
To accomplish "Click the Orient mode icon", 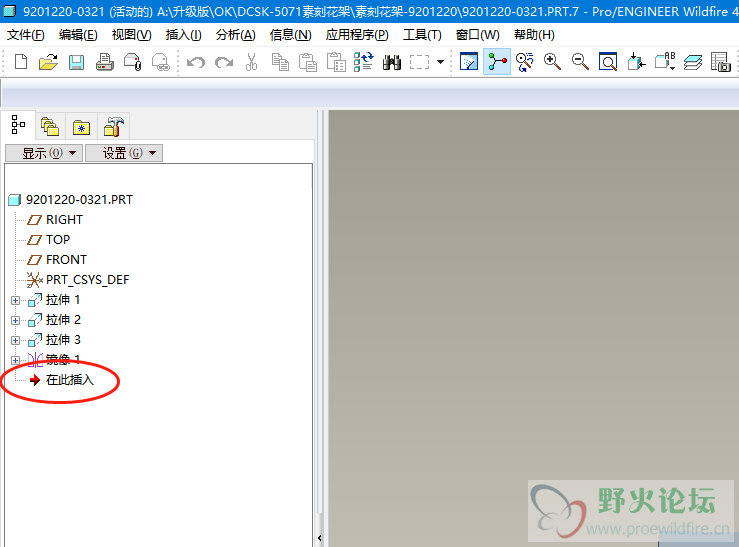I will 525,62.
